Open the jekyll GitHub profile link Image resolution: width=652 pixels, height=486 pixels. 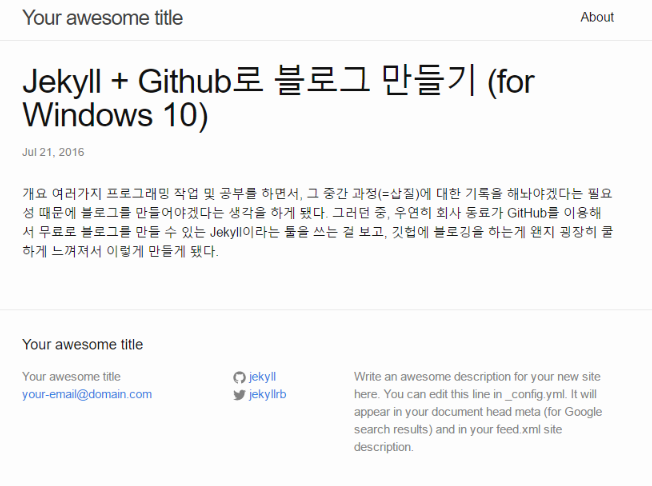[262, 377]
